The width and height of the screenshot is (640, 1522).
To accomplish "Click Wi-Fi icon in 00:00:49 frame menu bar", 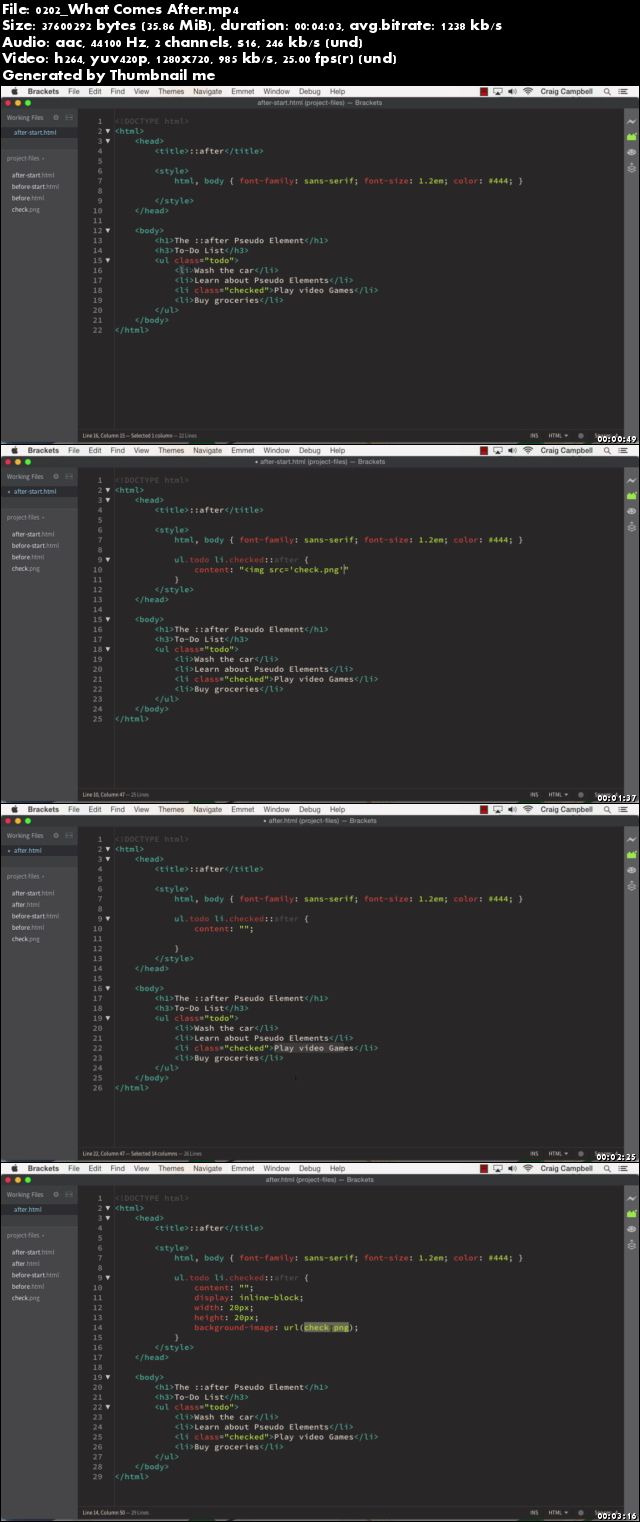I will tap(527, 91).
